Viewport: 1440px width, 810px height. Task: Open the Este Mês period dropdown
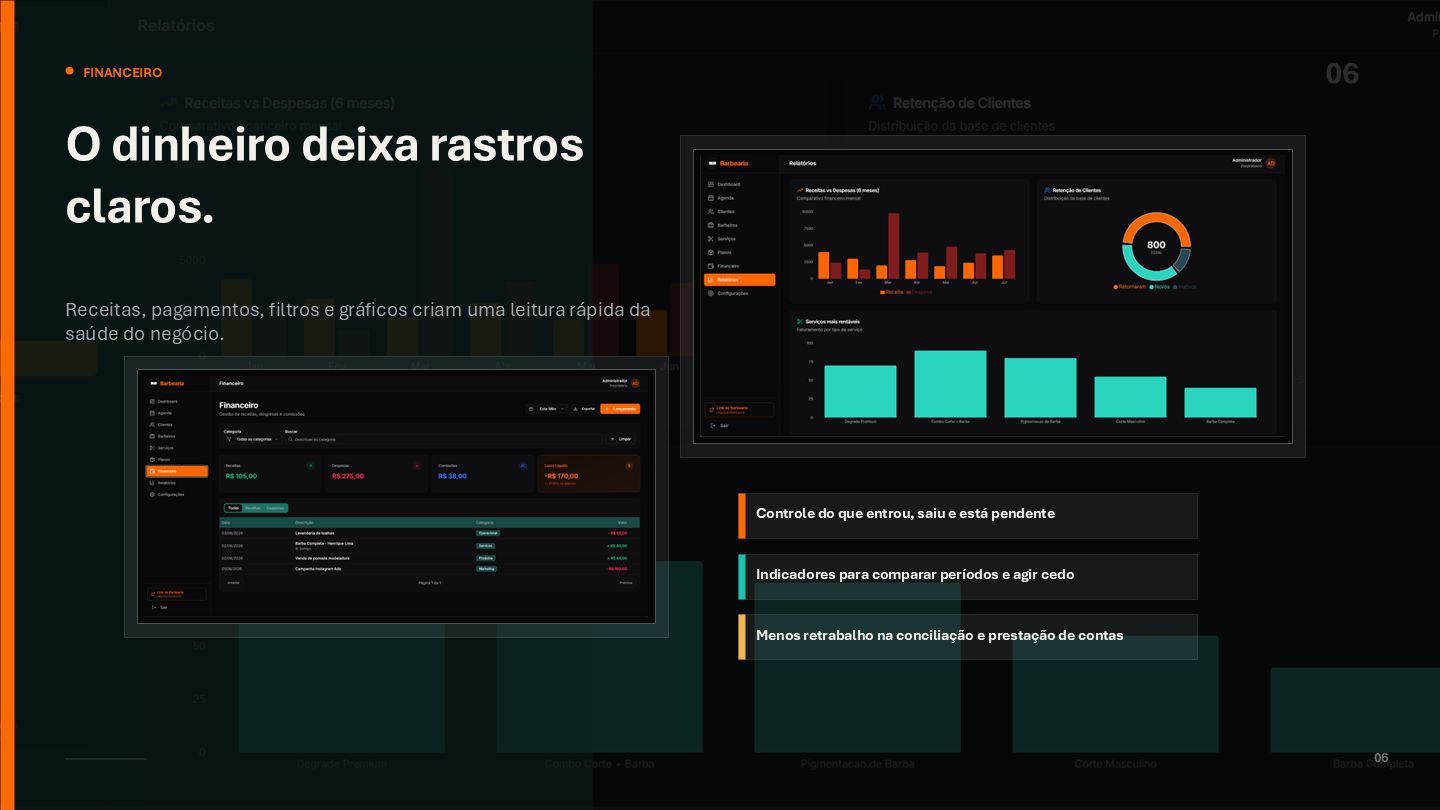coord(547,409)
